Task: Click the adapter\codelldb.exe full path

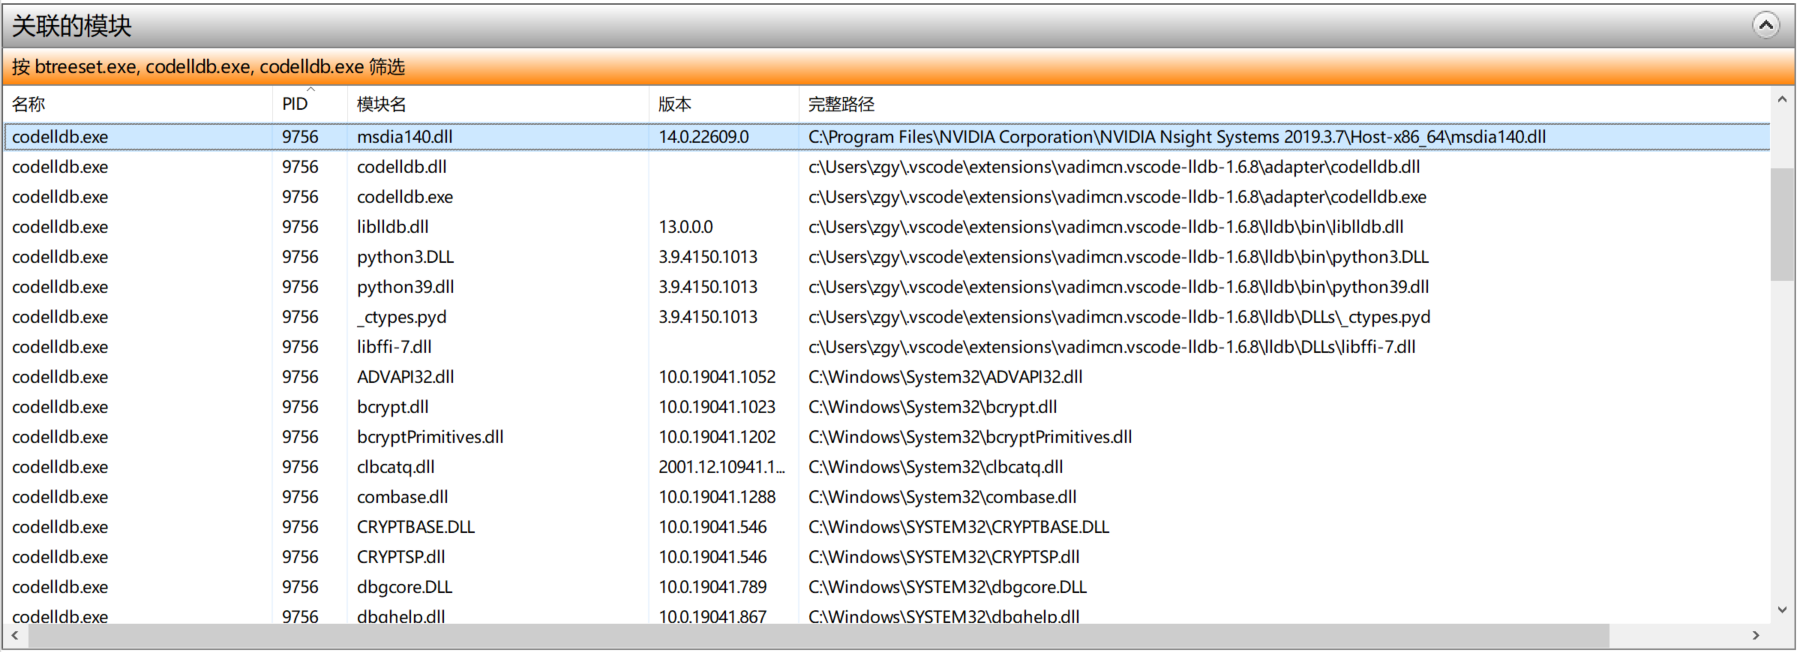Action: [x=1117, y=197]
